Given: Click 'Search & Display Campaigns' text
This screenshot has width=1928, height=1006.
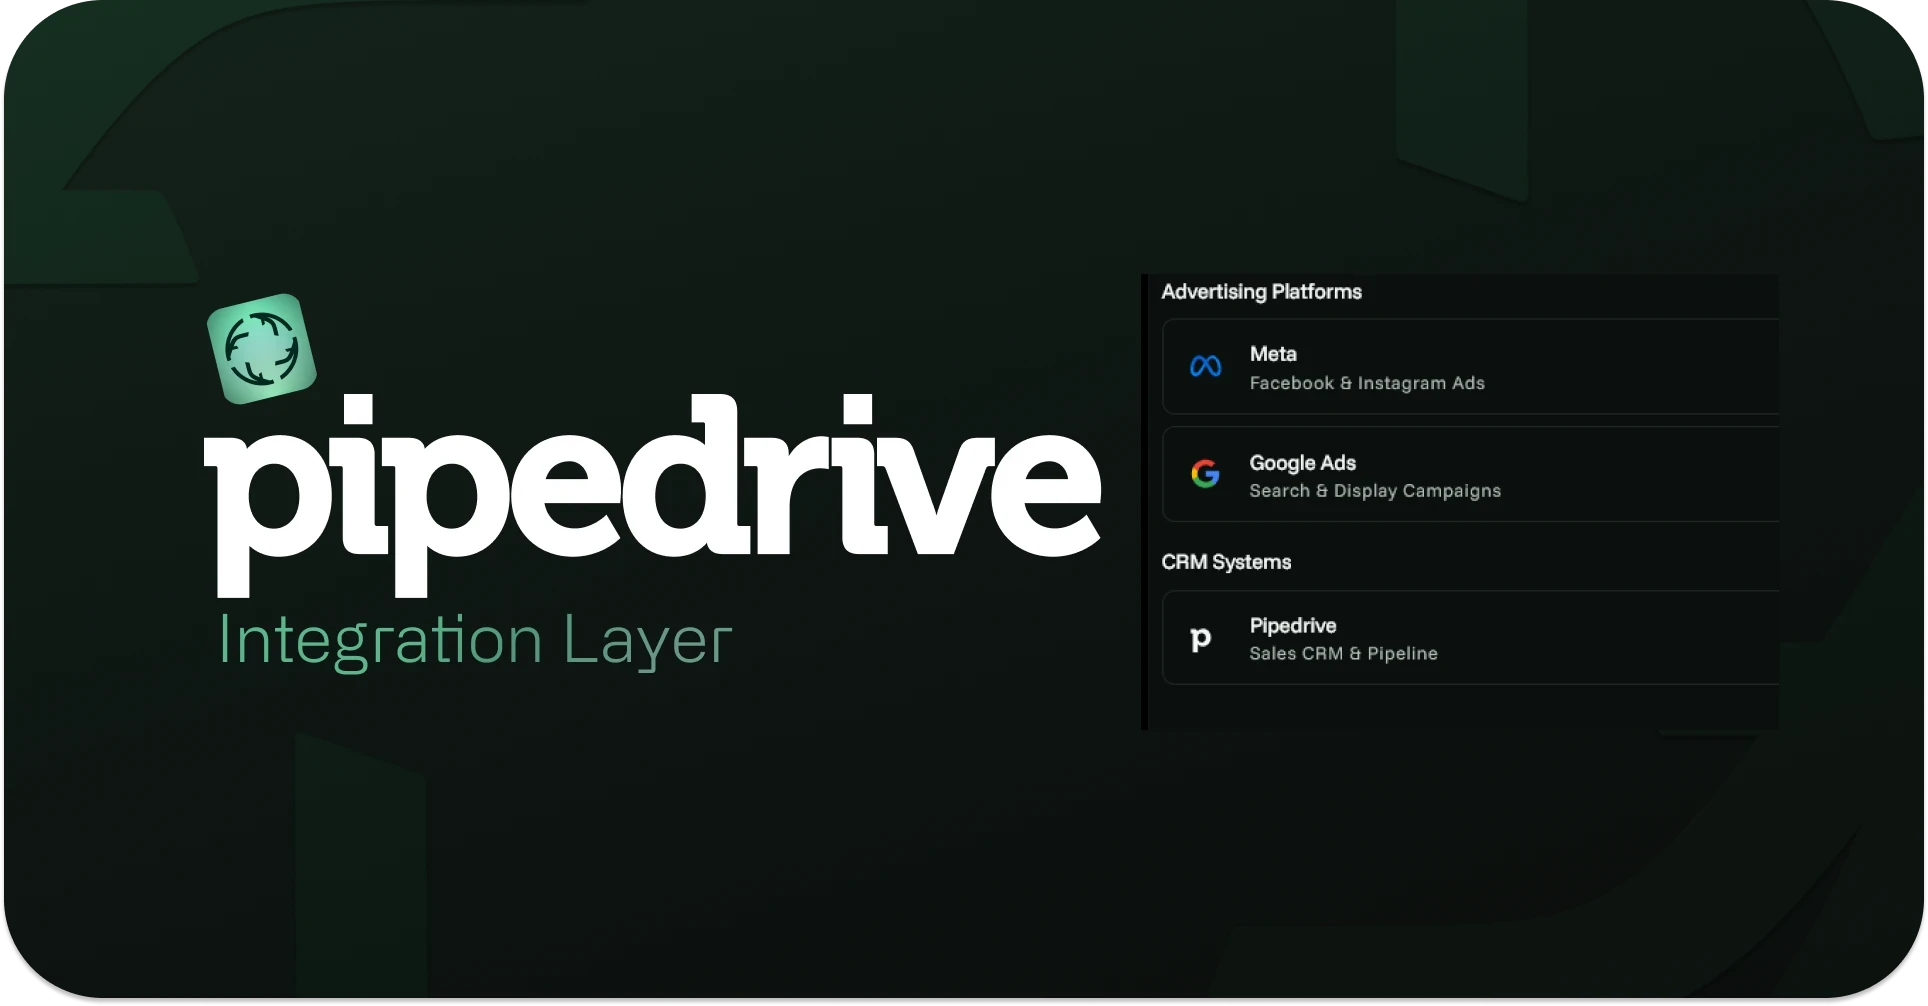Looking at the screenshot, I should 1374,490.
